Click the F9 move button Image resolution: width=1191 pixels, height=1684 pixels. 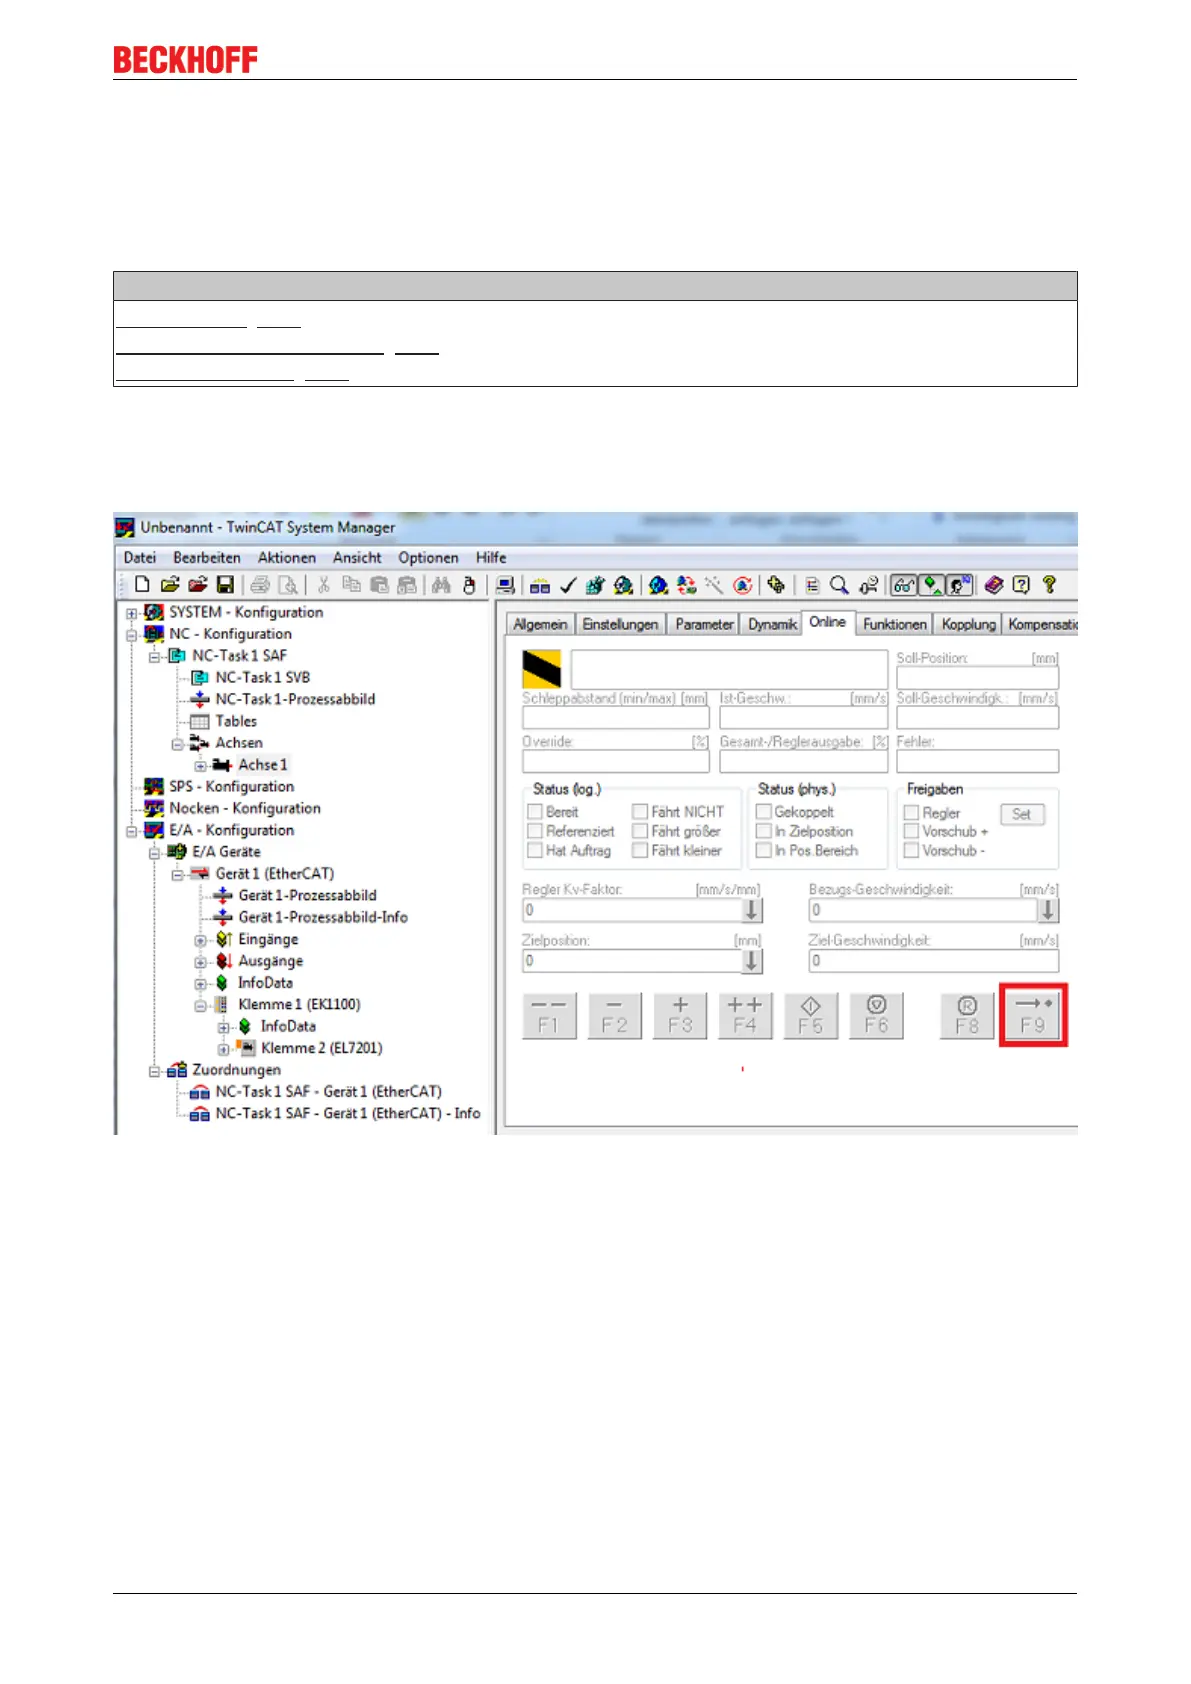click(x=1033, y=1015)
